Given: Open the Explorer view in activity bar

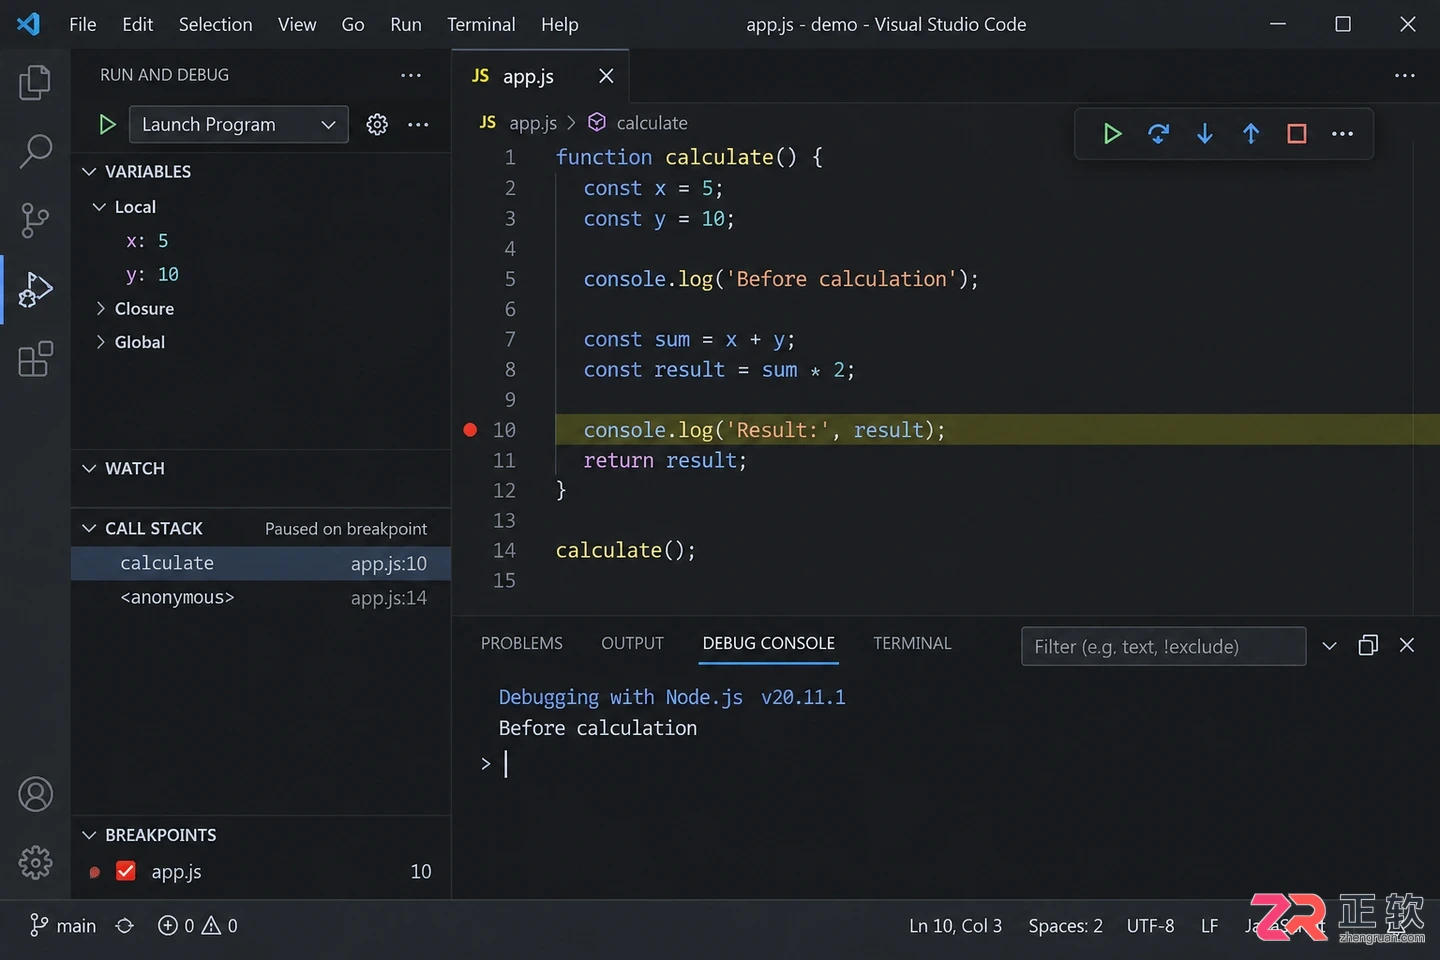Looking at the screenshot, I should pyautogui.click(x=35, y=82).
